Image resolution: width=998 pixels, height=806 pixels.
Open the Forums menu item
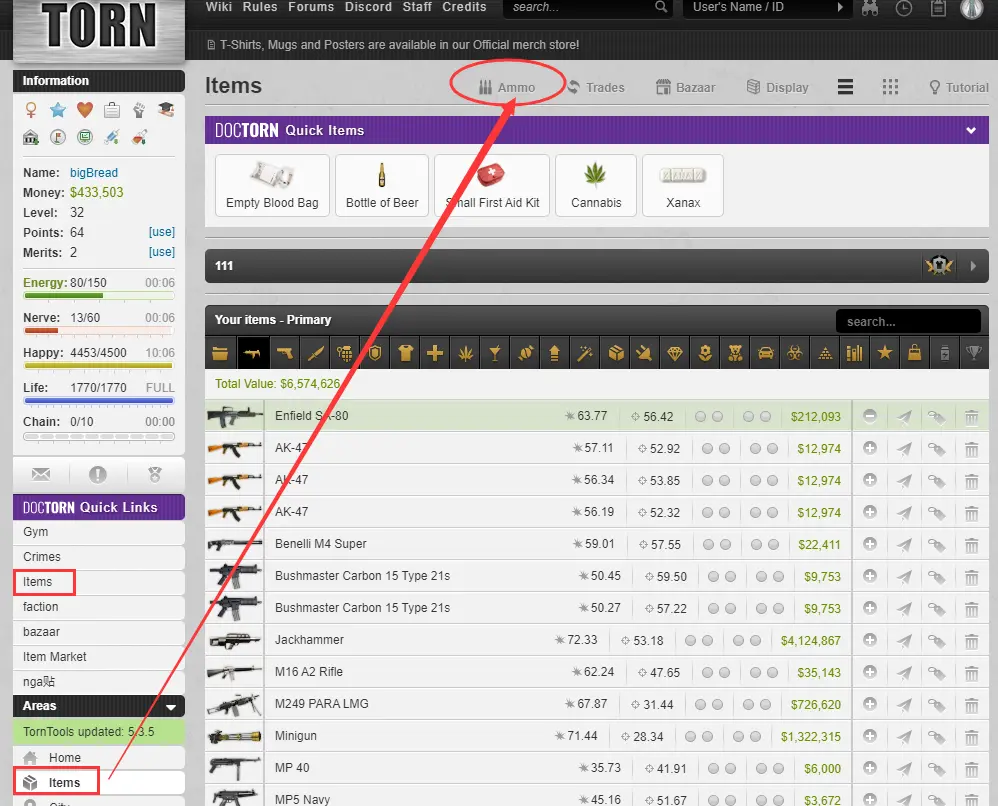(311, 7)
